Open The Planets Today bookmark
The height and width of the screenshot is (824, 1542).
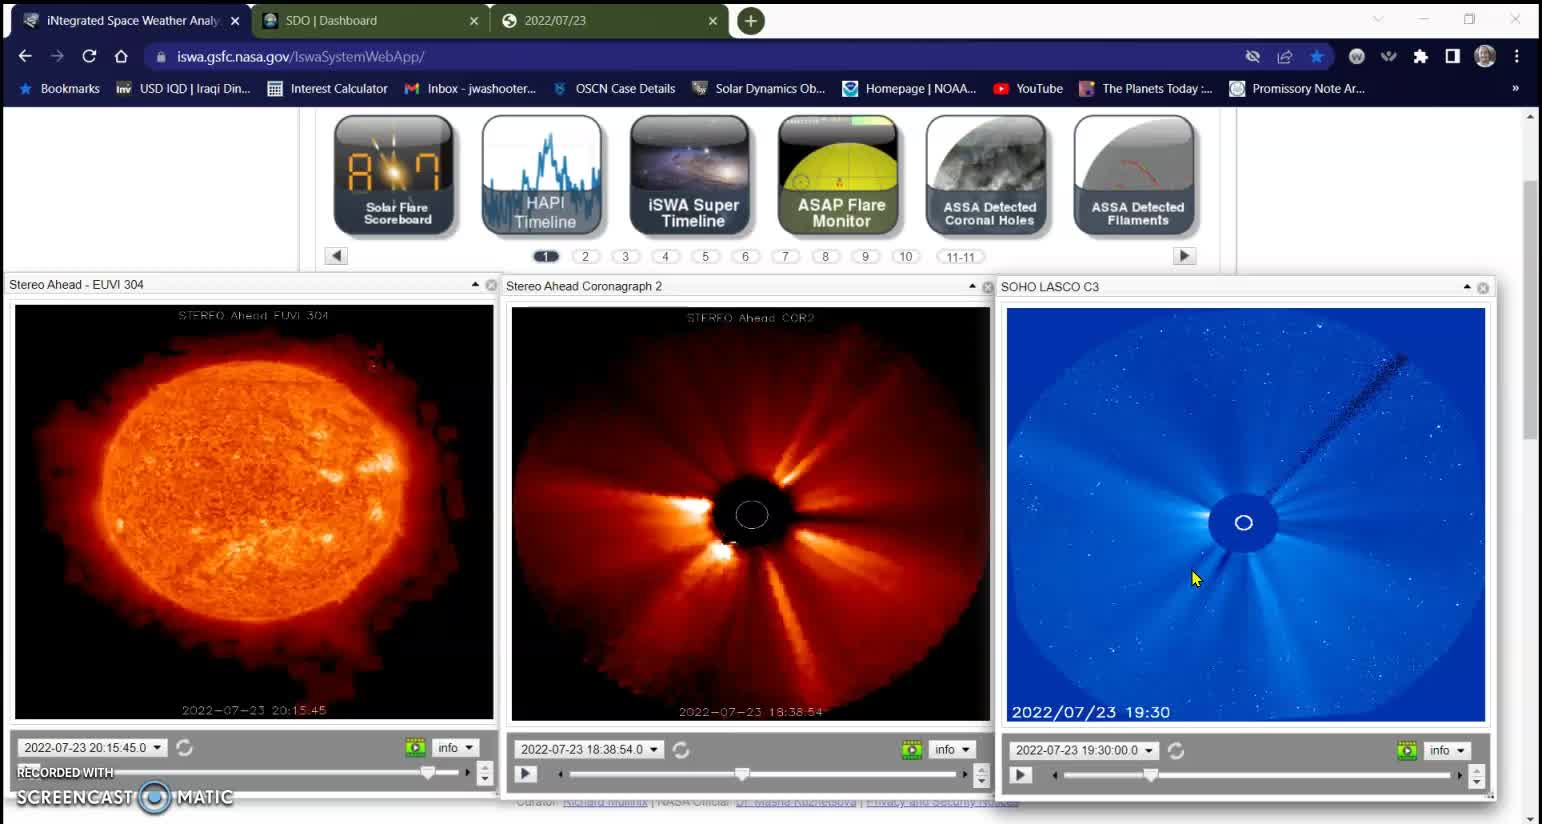pos(1146,89)
